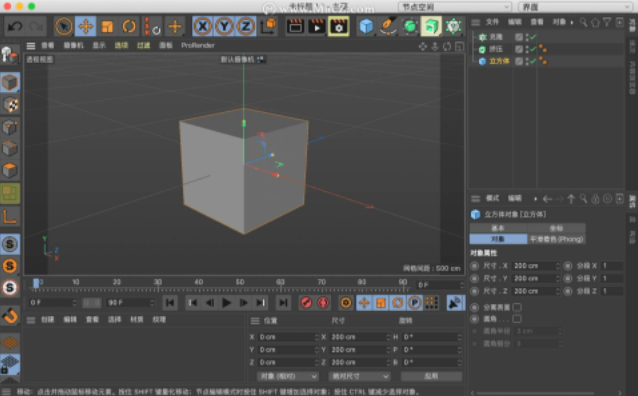This screenshot has height=396, width=638.
Task: Jump to the end of the animation
Action: [283, 302]
